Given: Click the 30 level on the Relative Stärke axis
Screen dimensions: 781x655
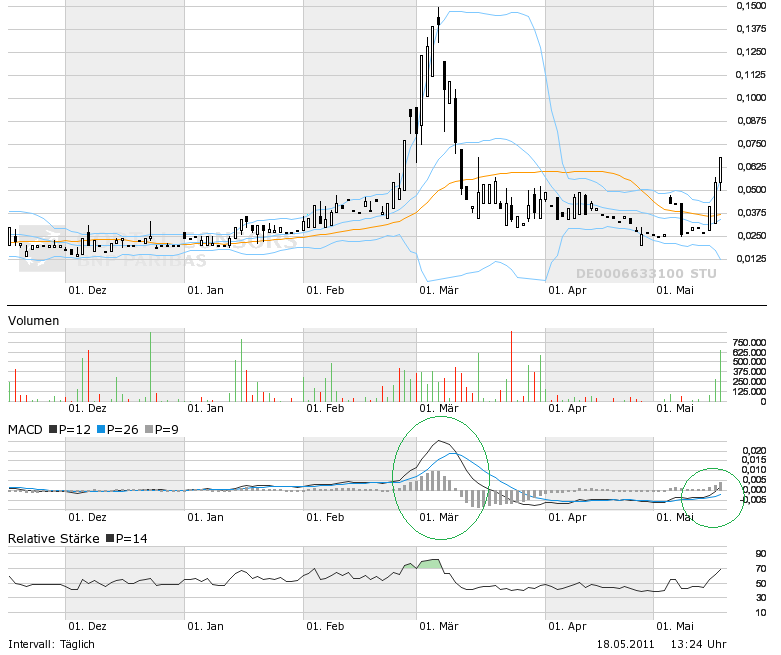Looking at the screenshot, I should pyautogui.click(x=761, y=598).
